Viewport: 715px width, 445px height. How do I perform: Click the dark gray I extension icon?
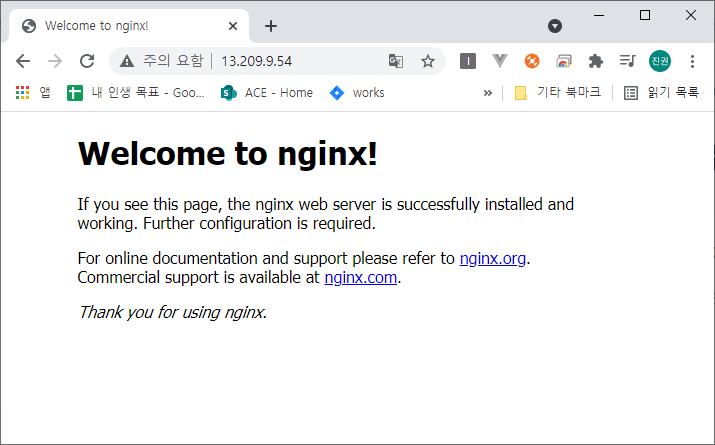[468, 61]
